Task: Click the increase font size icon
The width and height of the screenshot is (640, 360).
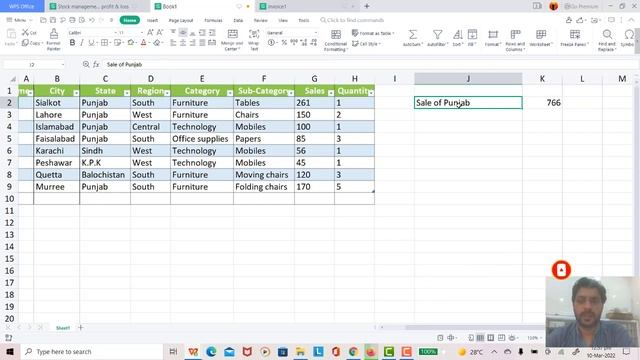Action: [150, 32]
